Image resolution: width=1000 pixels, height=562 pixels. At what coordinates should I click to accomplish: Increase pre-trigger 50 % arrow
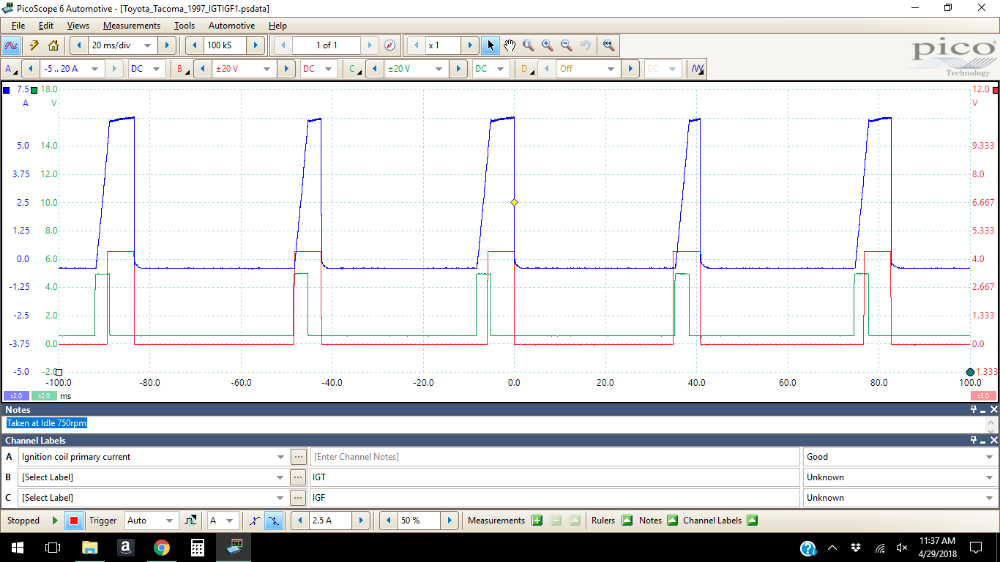pos(450,521)
